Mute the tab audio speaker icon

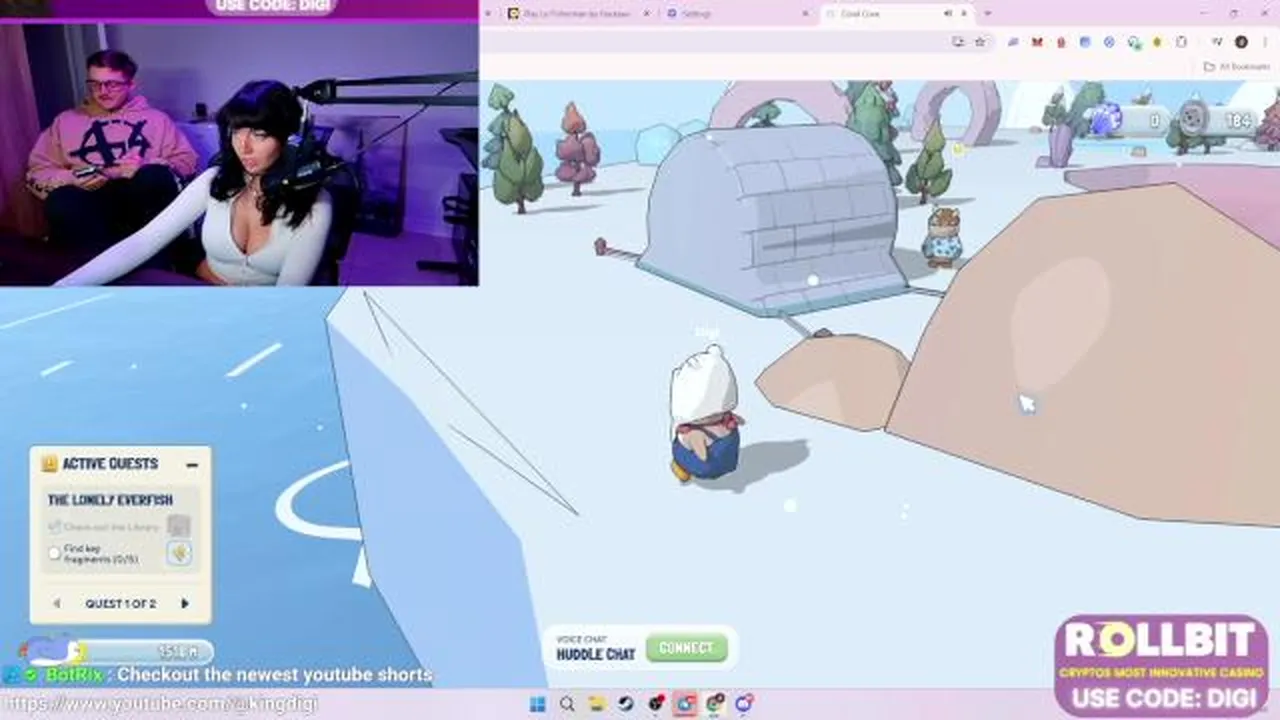948,14
